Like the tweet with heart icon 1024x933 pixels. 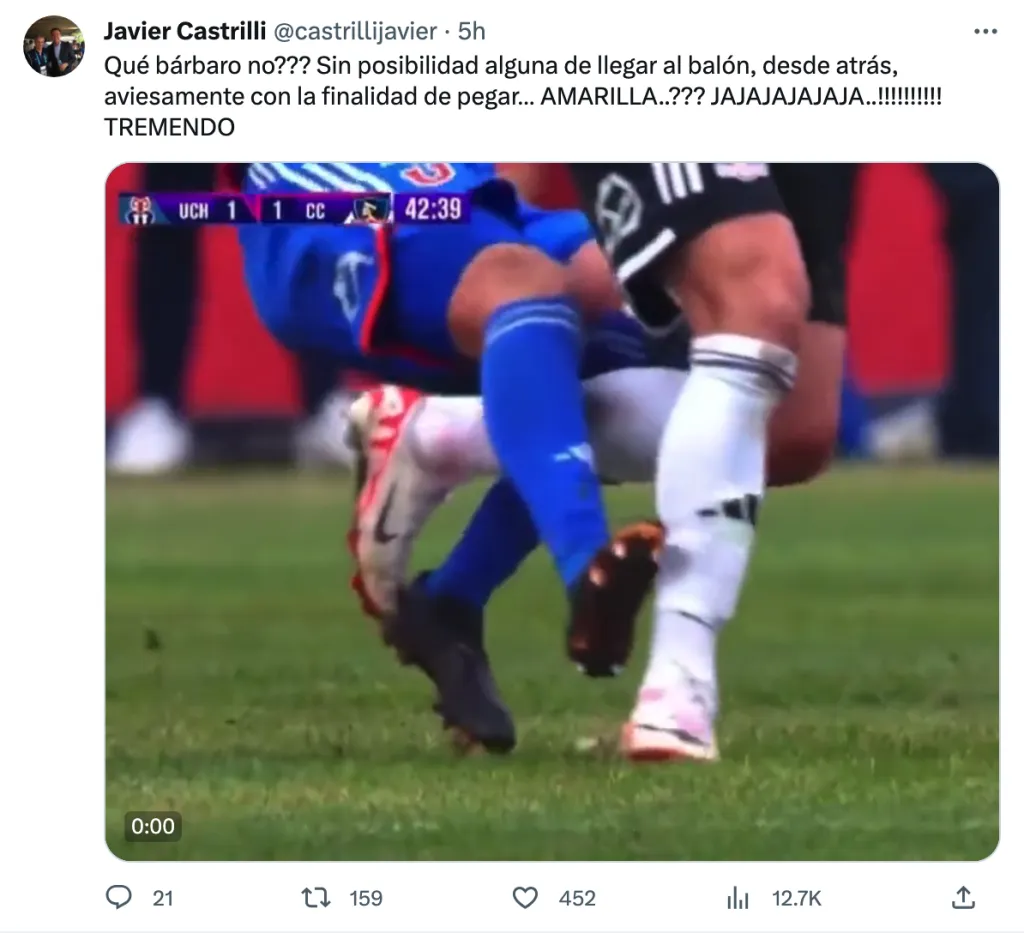[525, 898]
